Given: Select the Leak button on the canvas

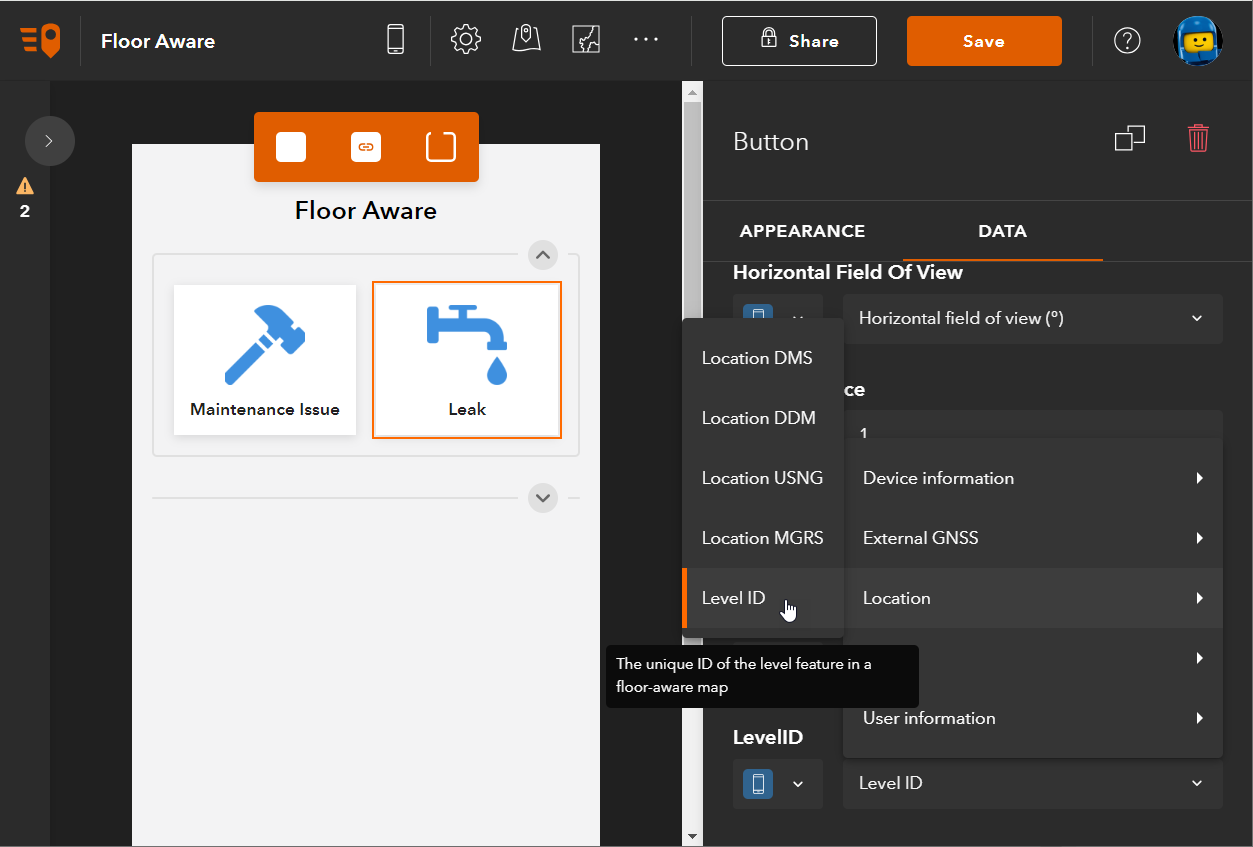Looking at the screenshot, I should tap(466, 360).
